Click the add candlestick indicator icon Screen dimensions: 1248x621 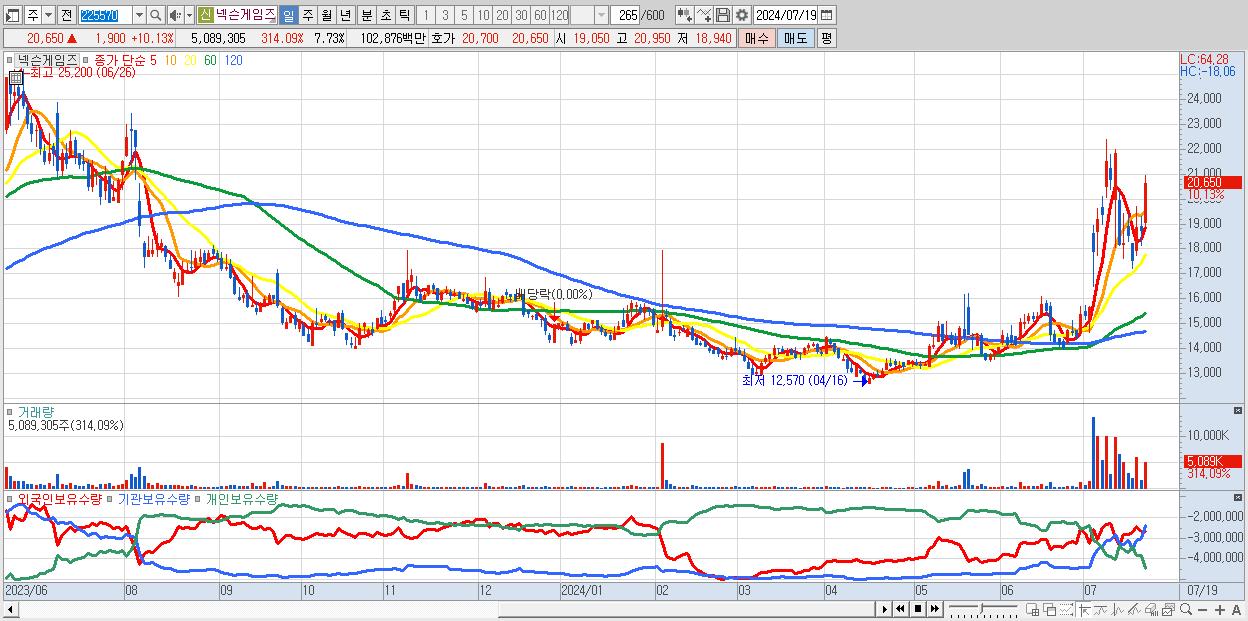click(685, 15)
